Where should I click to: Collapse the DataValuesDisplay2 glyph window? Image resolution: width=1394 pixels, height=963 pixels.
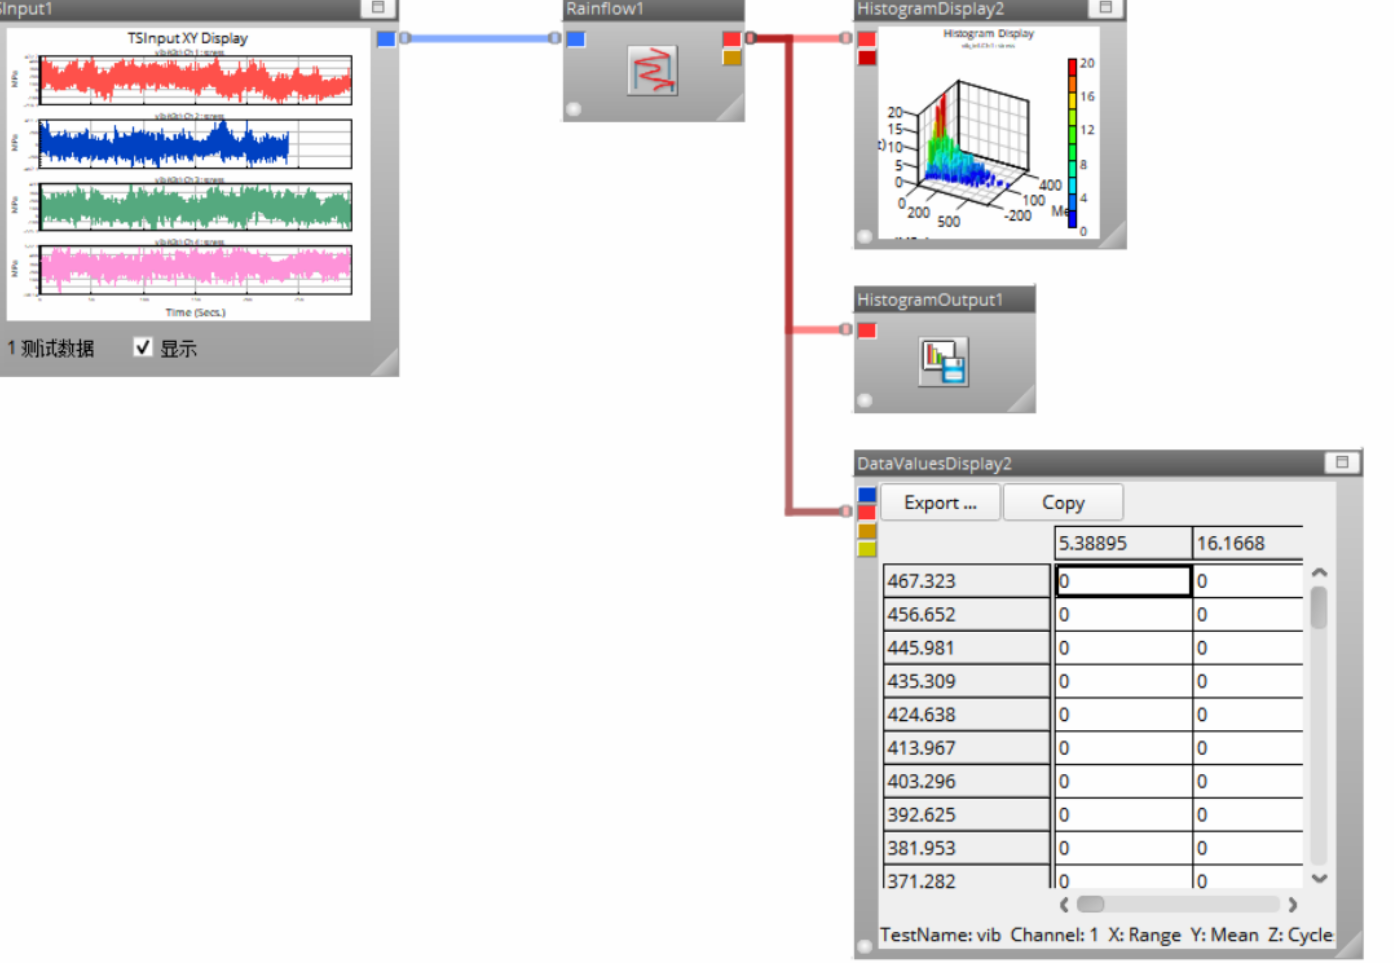(1341, 462)
